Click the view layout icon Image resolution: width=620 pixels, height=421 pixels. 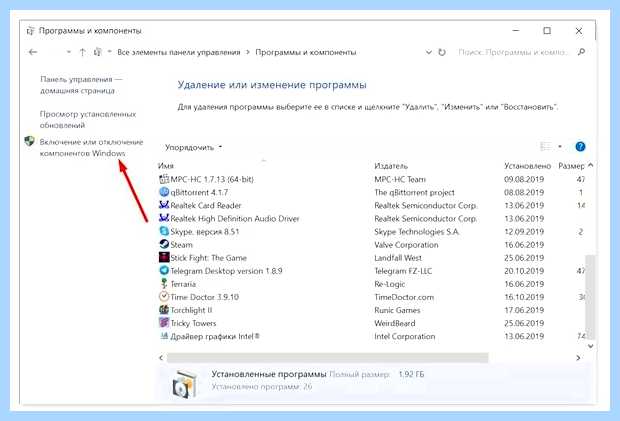click(546, 147)
